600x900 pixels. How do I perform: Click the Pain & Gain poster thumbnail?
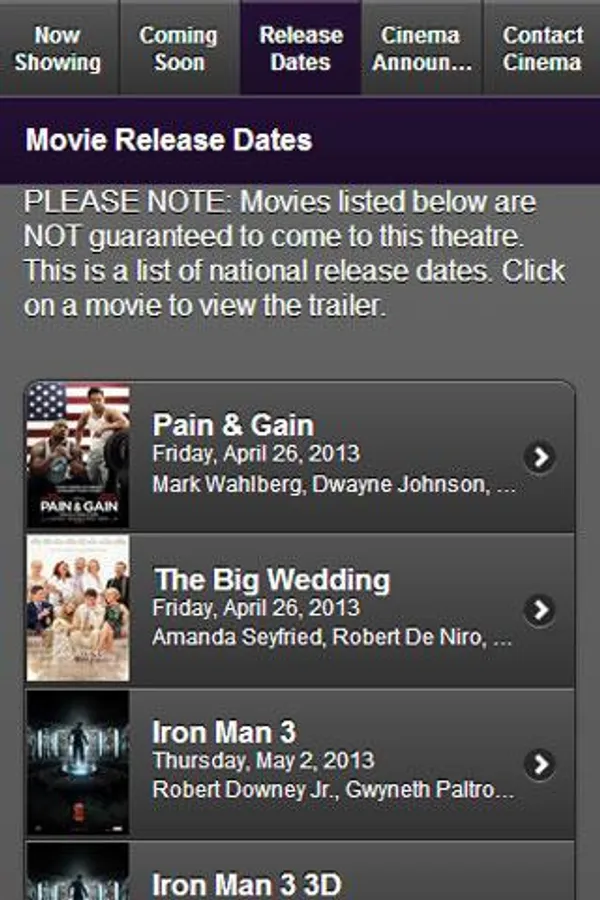pos(78,455)
